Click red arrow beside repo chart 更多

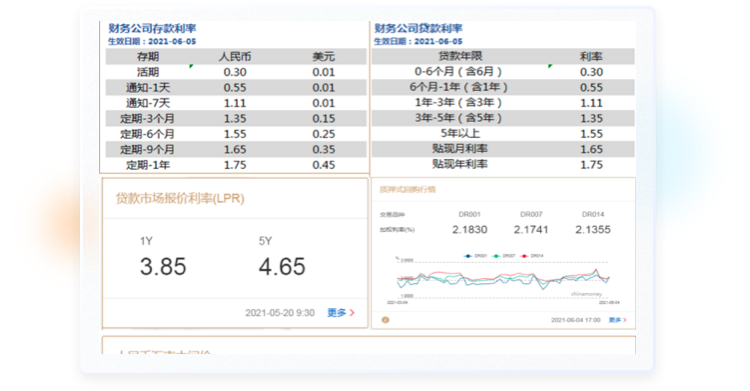625,320
